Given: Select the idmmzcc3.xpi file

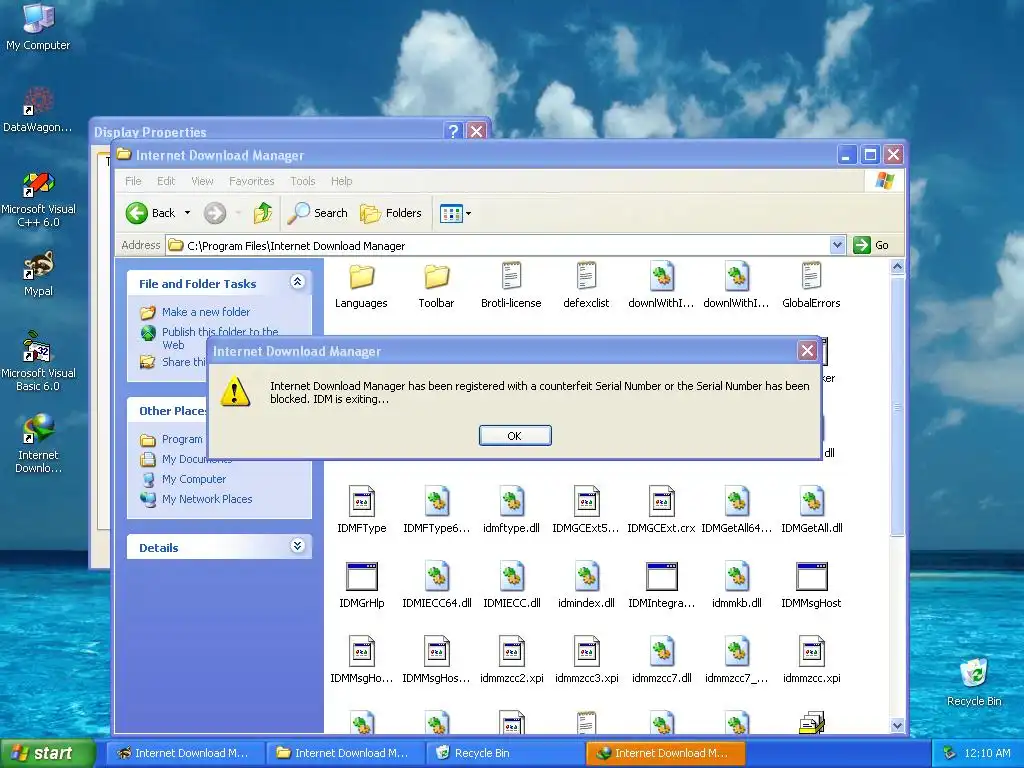Looking at the screenshot, I should point(586,660).
